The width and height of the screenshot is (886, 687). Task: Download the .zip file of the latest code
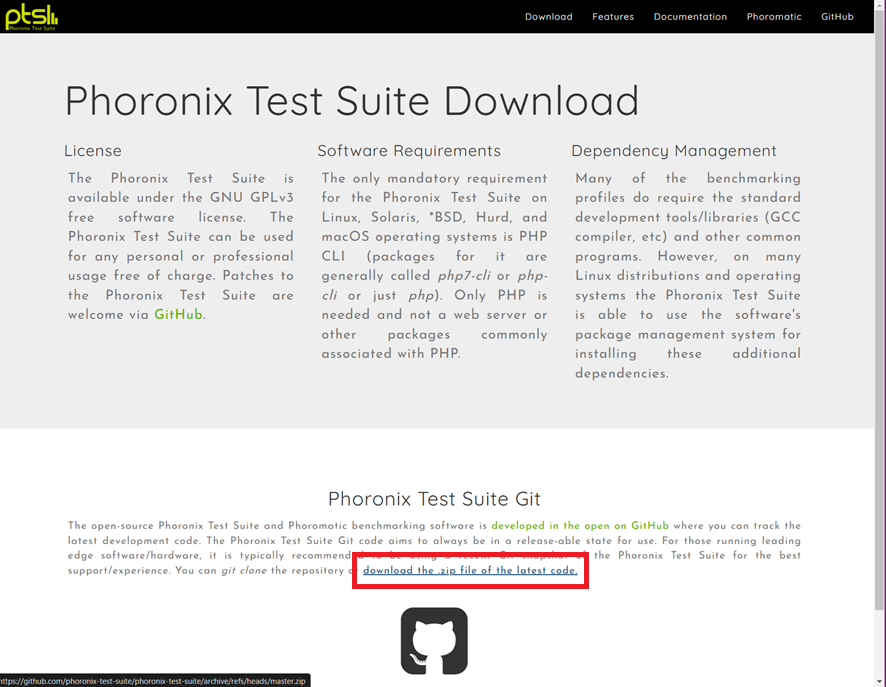pos(470,571)
